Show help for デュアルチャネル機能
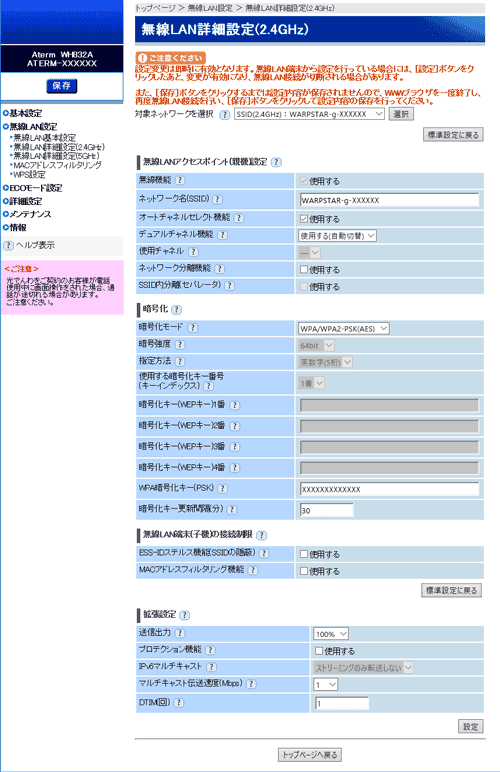500x772 pixels. pos(222,235)
